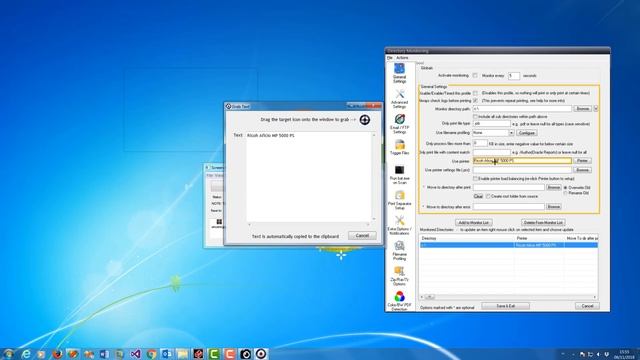Viewport: 640px width, 360px height.
Task: Click the Directory column header
Action: 467,238
